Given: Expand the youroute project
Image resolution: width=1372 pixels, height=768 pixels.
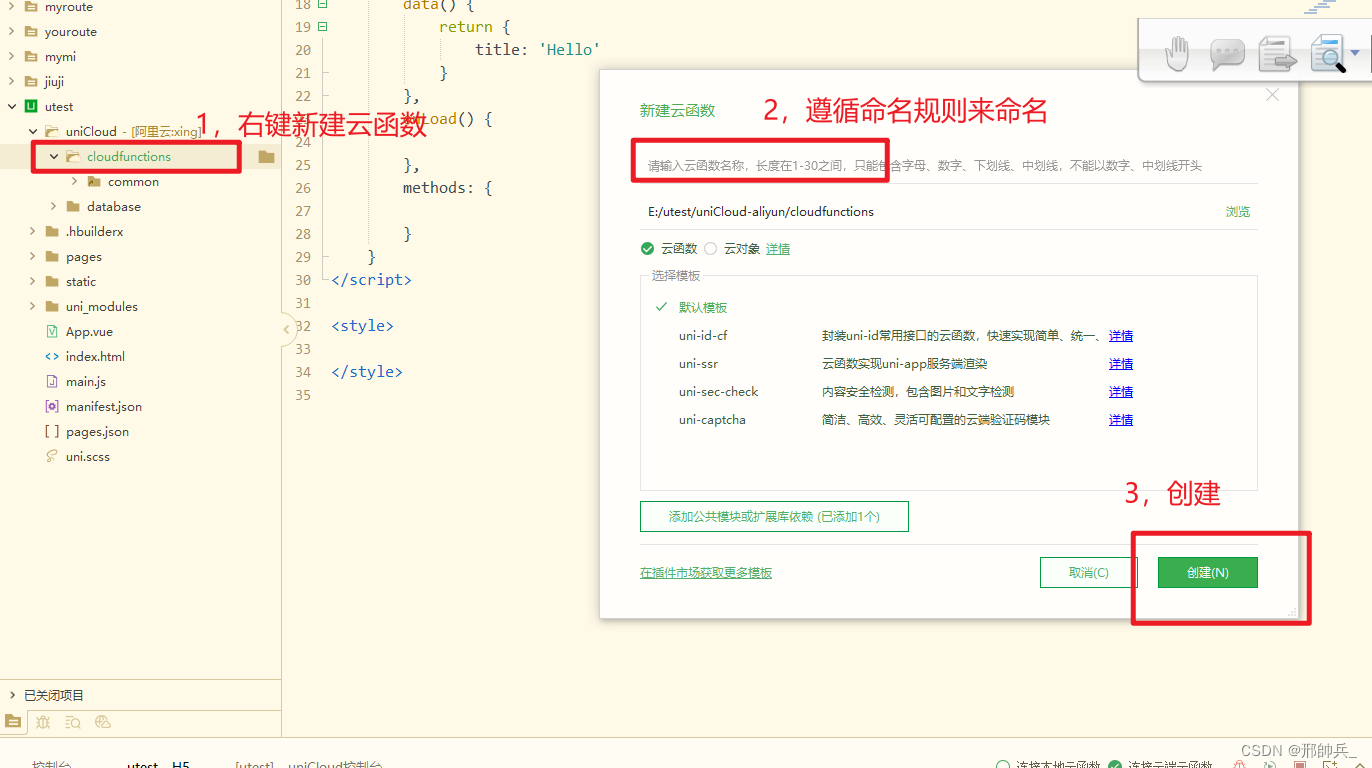Looking at the screenshot, I should click(12, 31).
